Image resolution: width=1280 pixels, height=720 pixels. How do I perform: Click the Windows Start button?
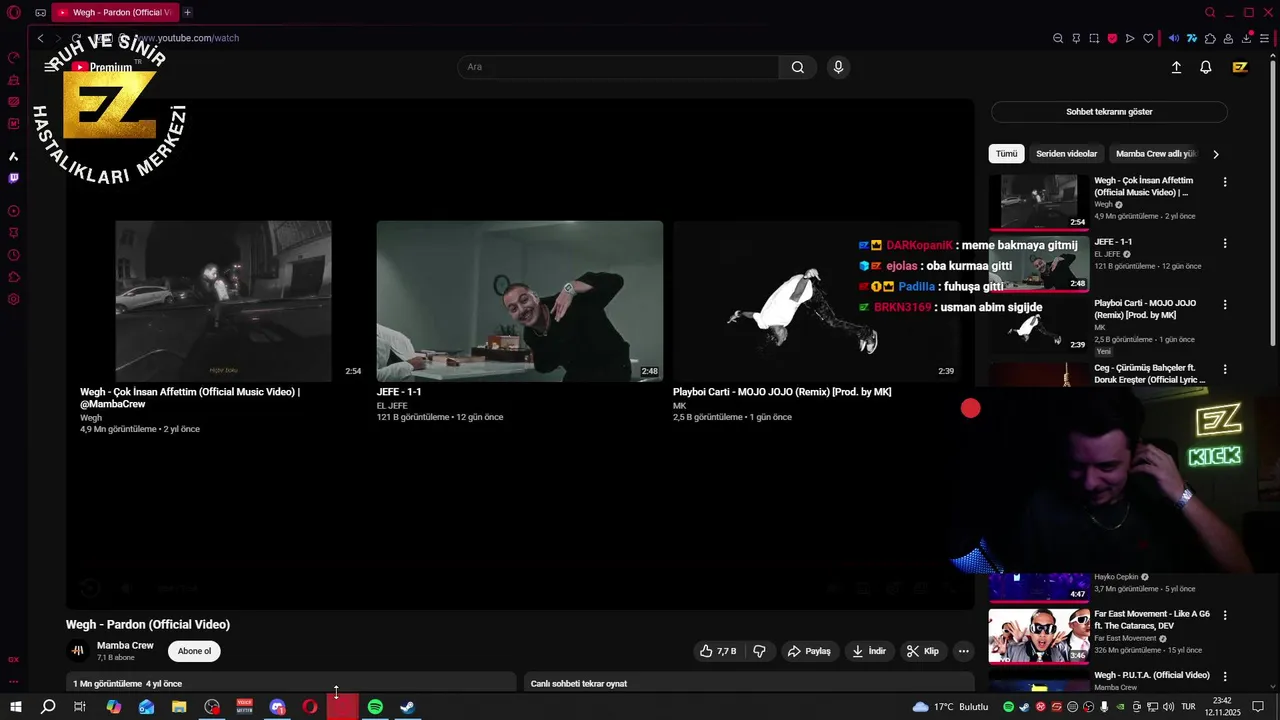coord(16,707)
